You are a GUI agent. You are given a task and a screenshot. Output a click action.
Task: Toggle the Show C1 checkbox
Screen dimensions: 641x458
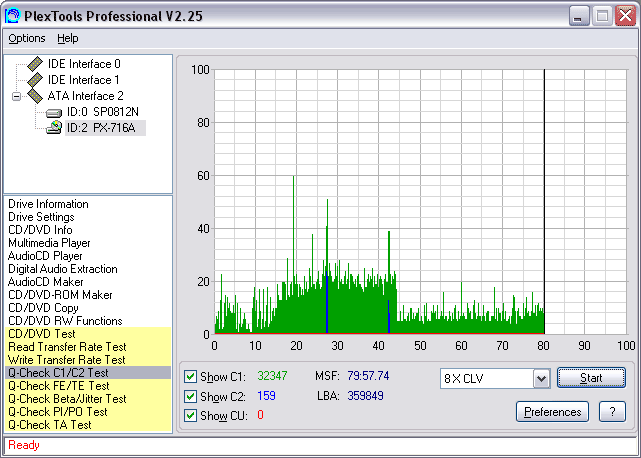tap(190, 376)
